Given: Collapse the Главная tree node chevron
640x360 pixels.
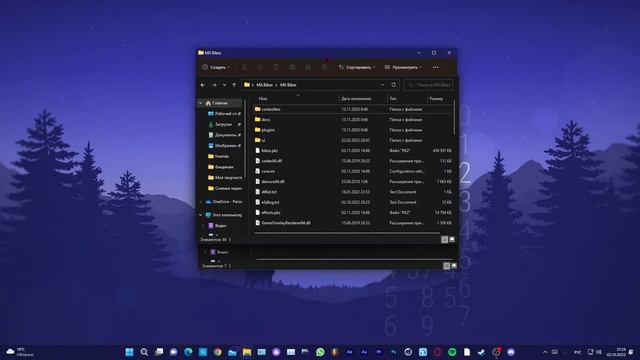Looking at the screenshot, I should [x=200, y=103].
